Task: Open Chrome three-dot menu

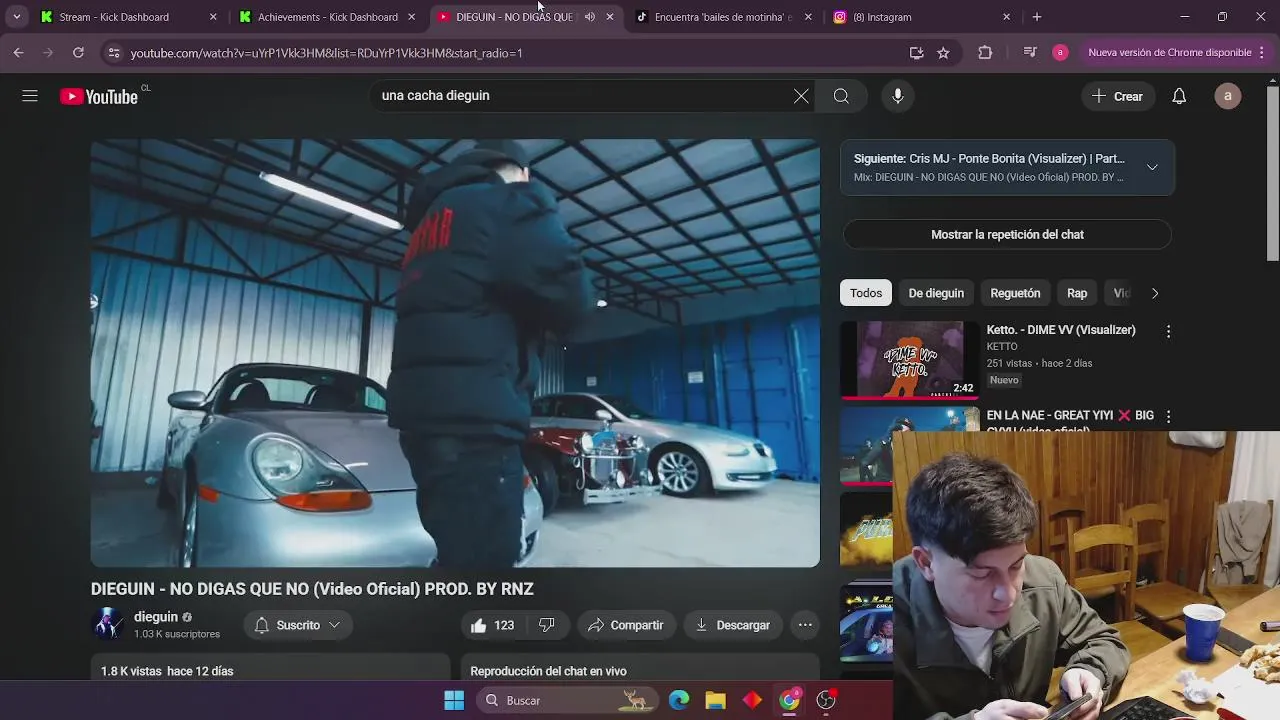Action: click(1262, 52)
